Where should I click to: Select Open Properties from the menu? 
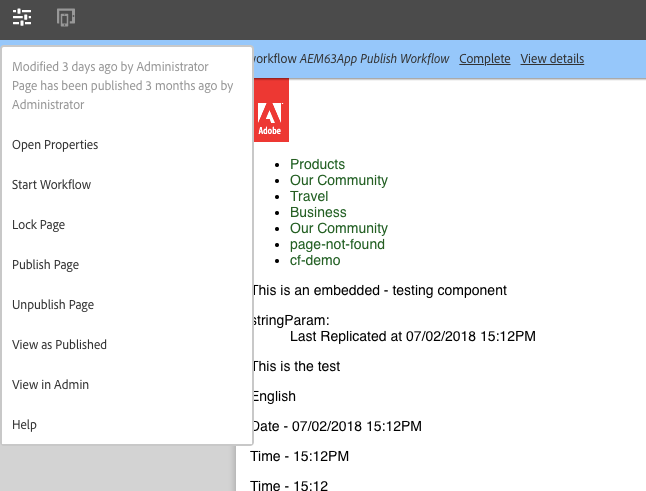click(x=55, y=145)
